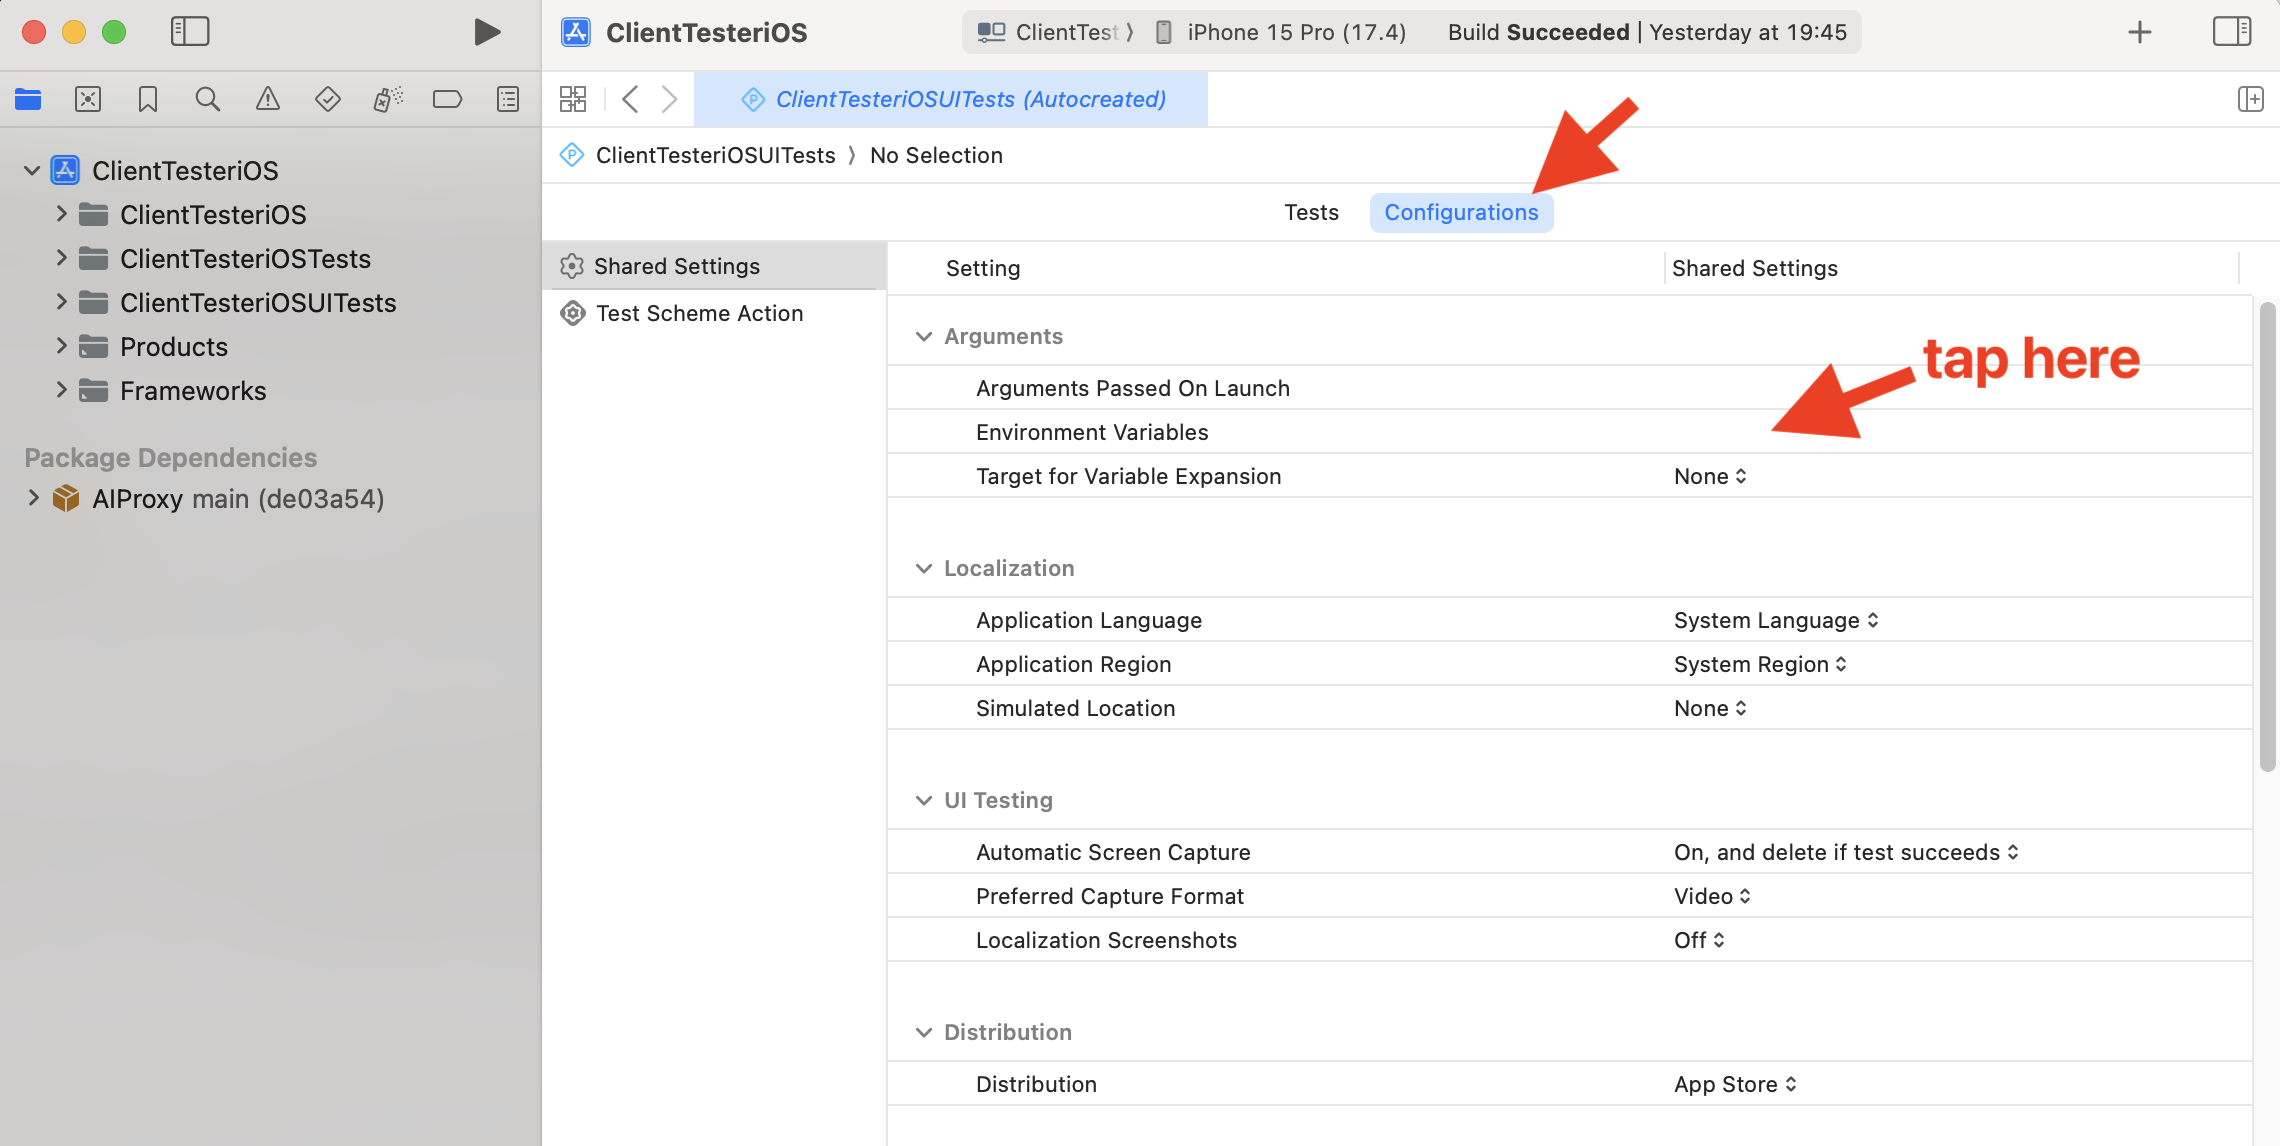2280x1146 pixels.
Task: Expand the Products folder
Action: tap(61, 346)
